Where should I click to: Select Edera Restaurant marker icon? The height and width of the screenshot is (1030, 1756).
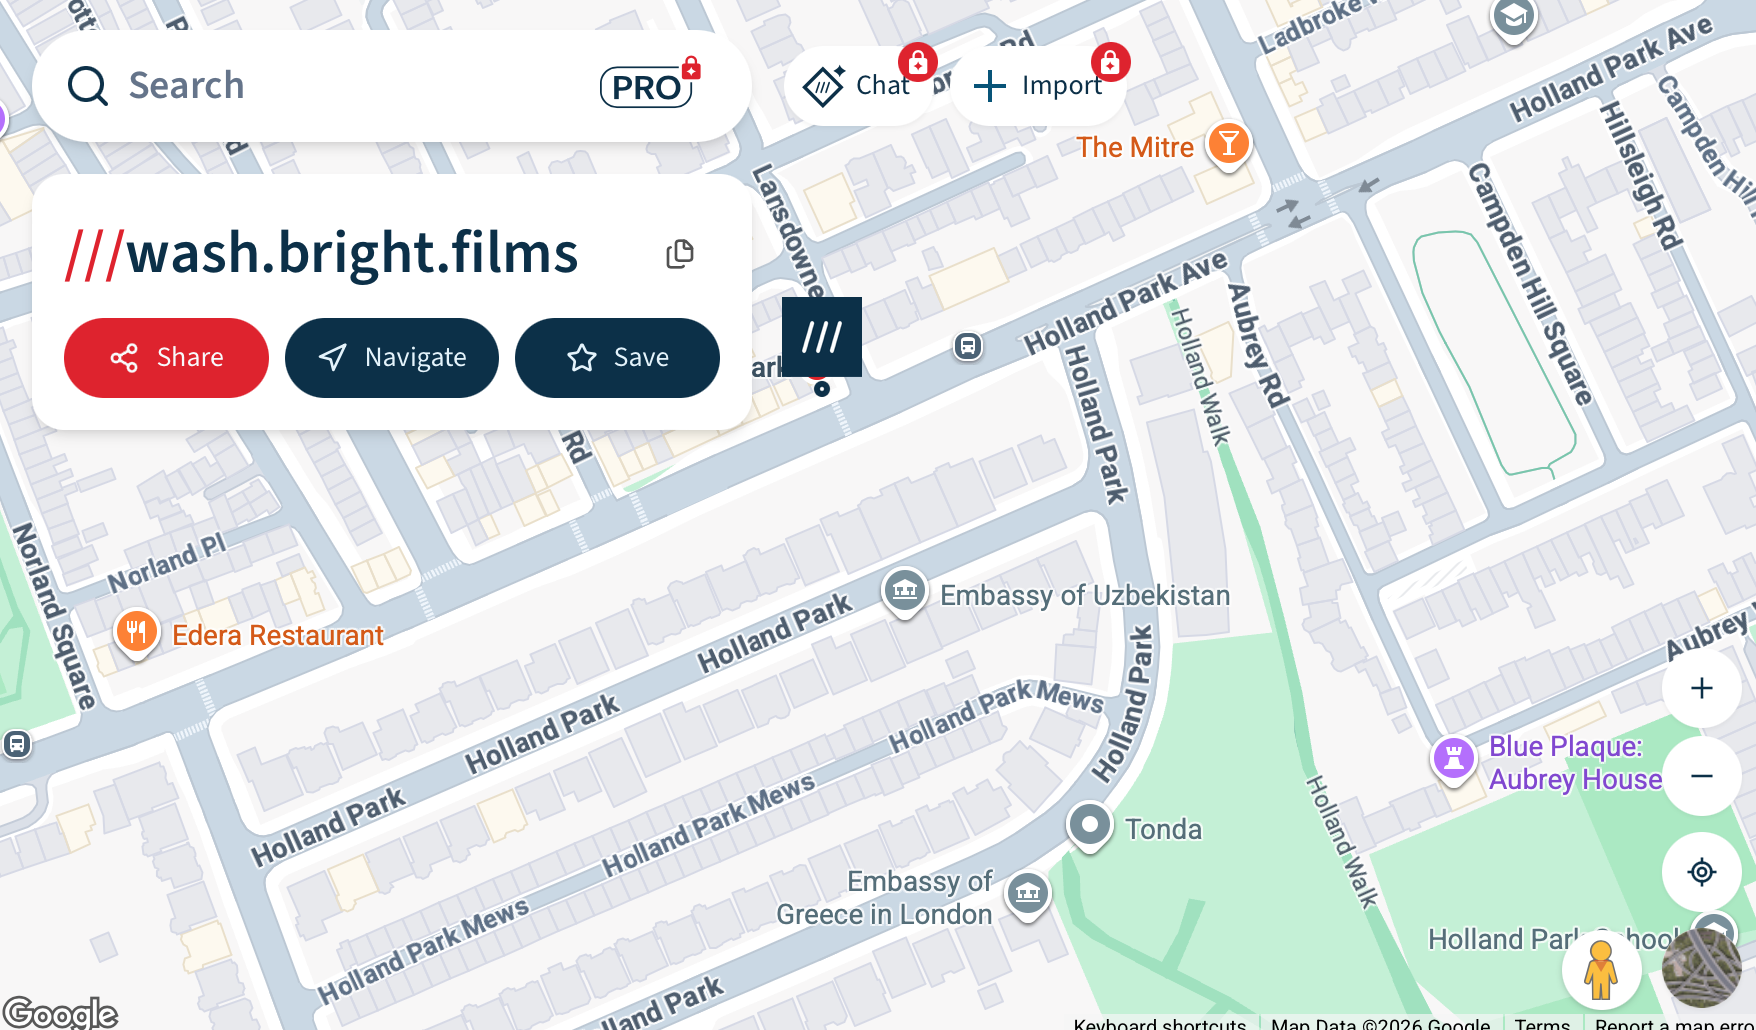tap(137, 633)
